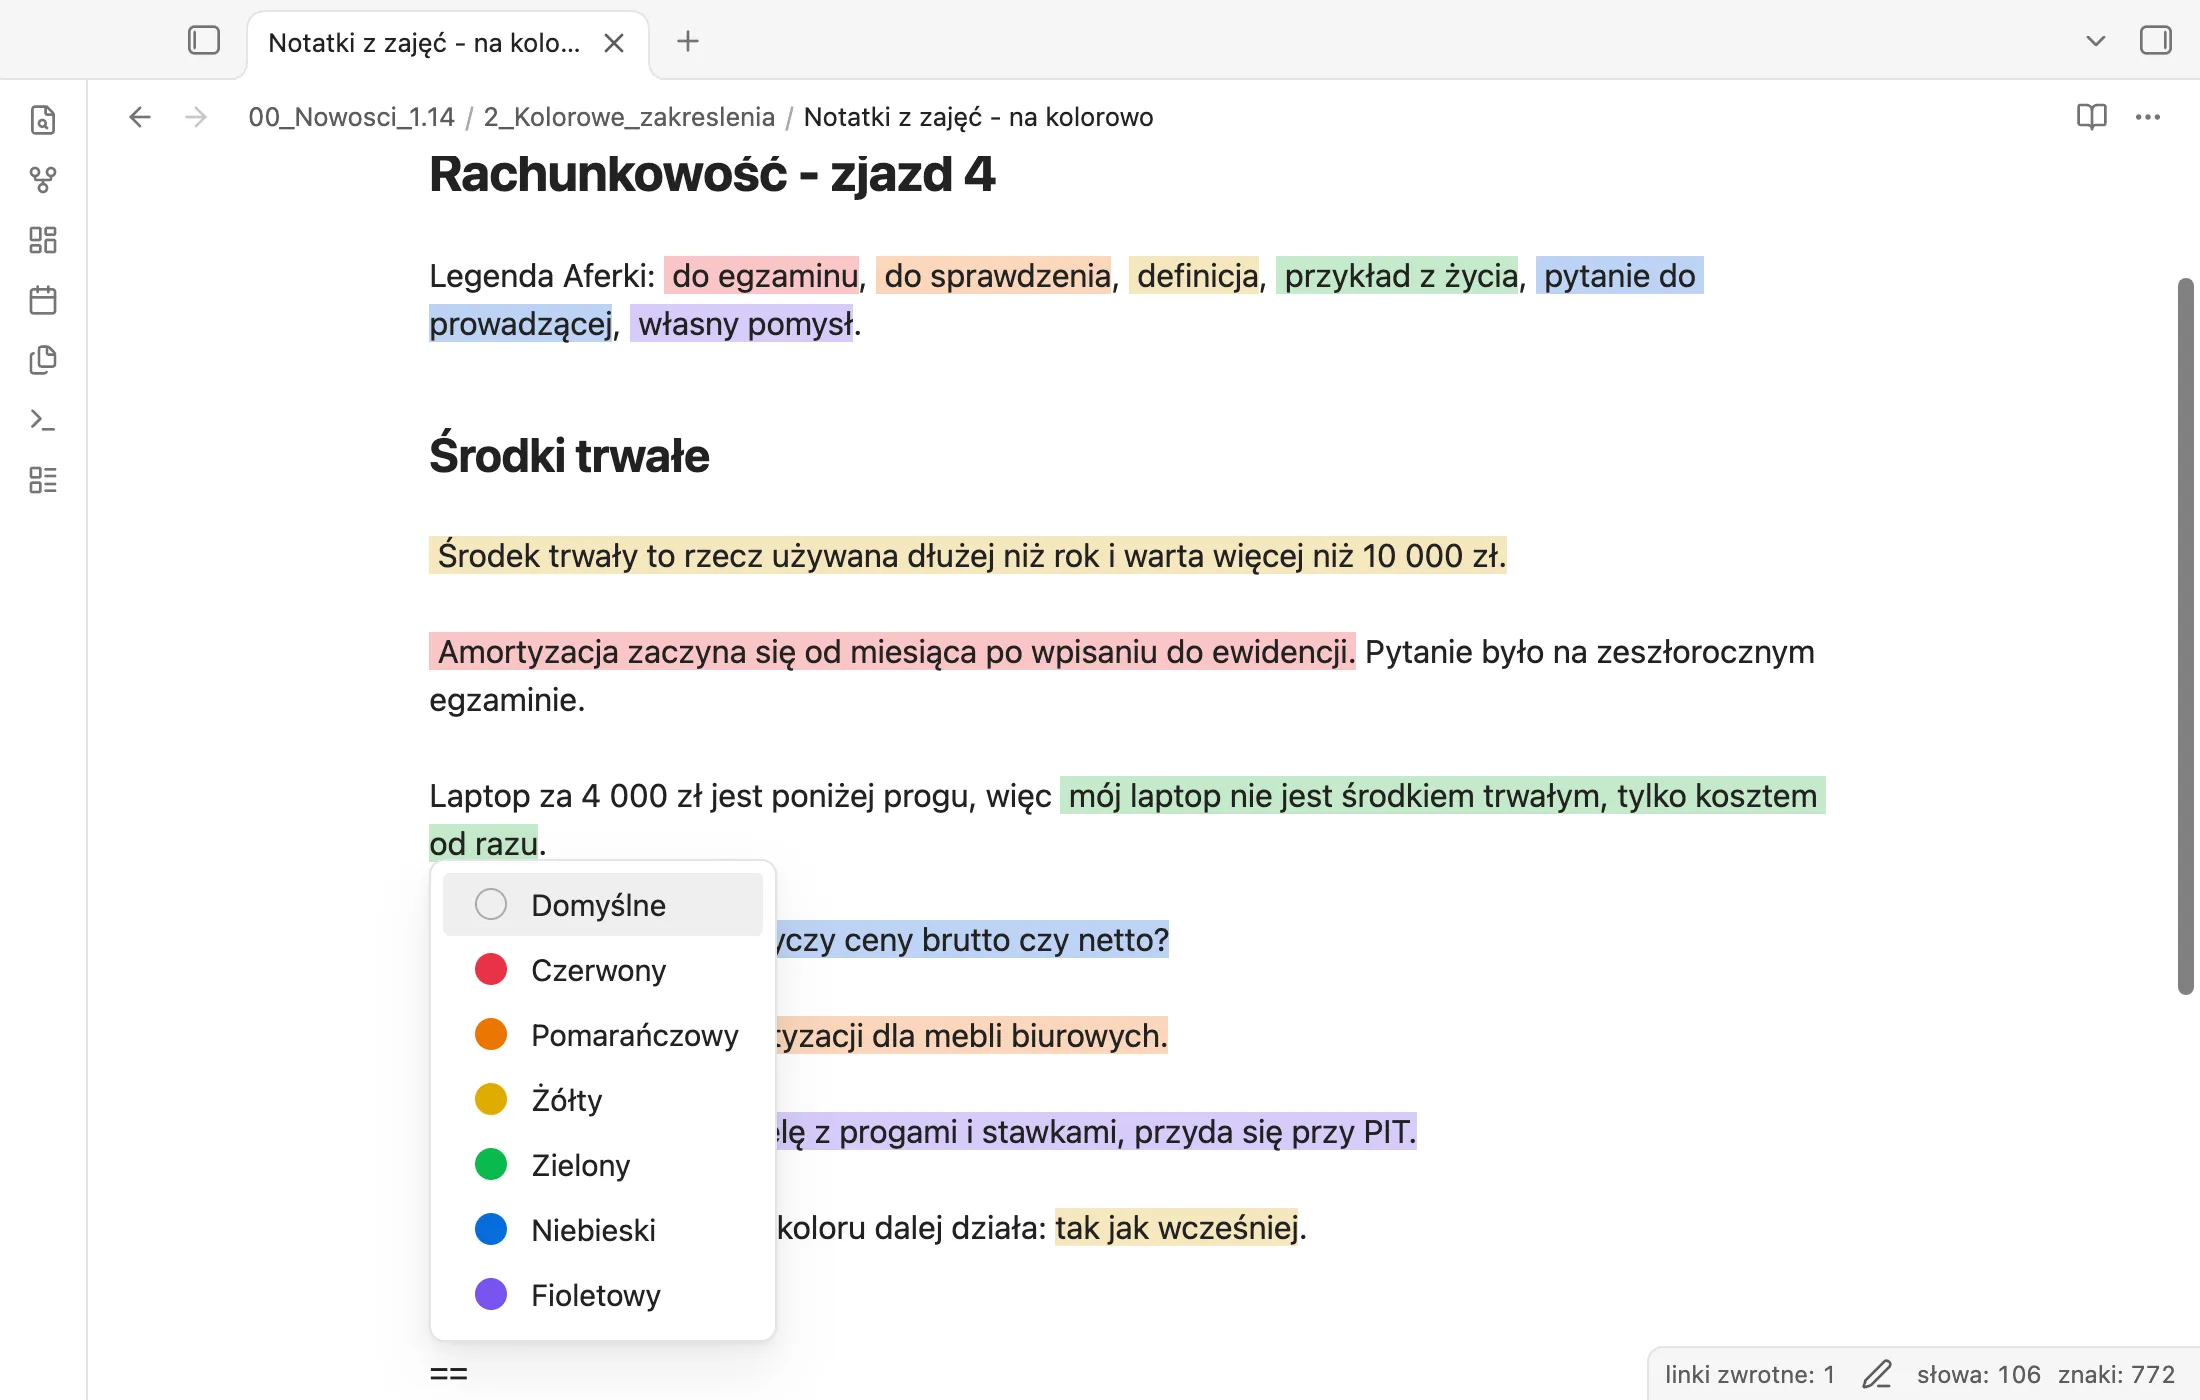Viewport: 2200px width, 1400px height.
Task: Open quick switcher file search icon
Action: click(43, 120)
